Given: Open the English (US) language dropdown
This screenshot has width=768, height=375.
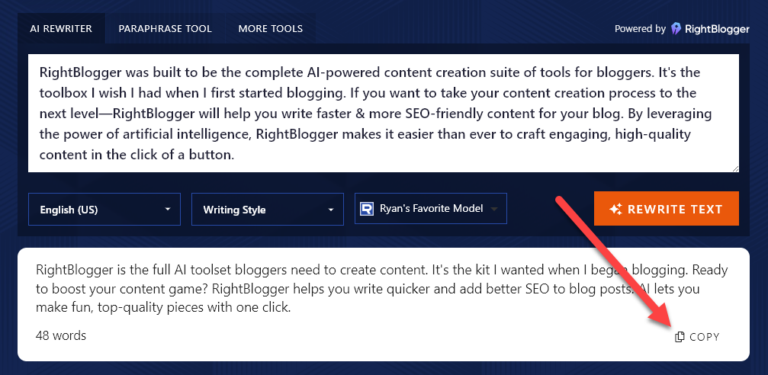Looking at the screenshot, I should click(x=104, y=210).
